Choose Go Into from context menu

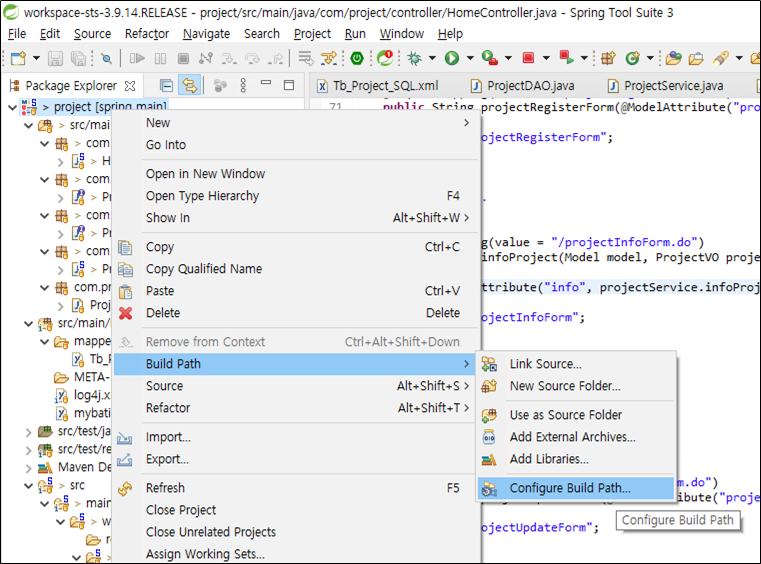pos(296,145)
